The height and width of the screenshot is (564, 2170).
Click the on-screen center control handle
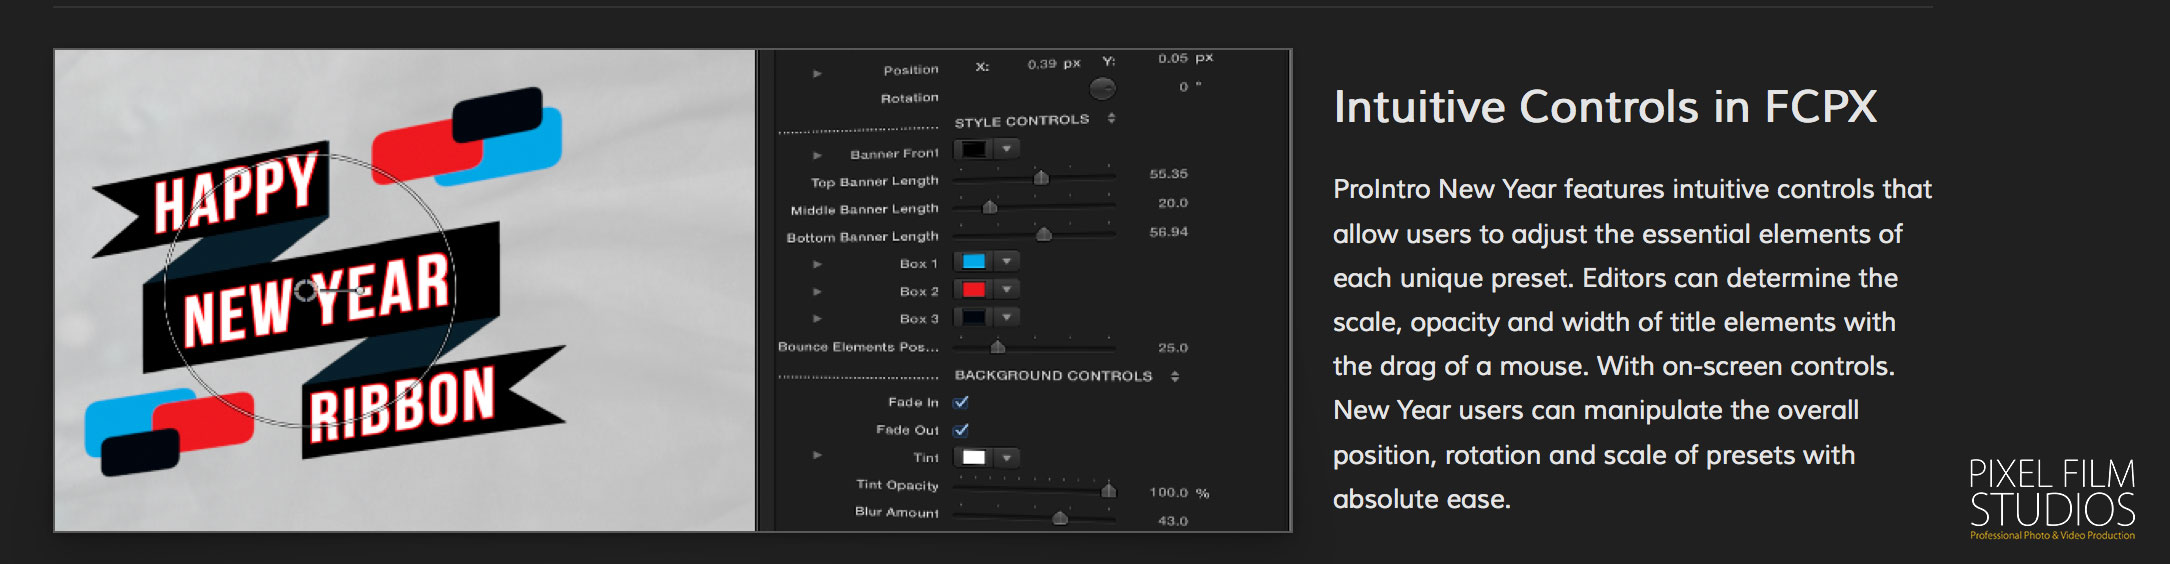click(306, 291)
